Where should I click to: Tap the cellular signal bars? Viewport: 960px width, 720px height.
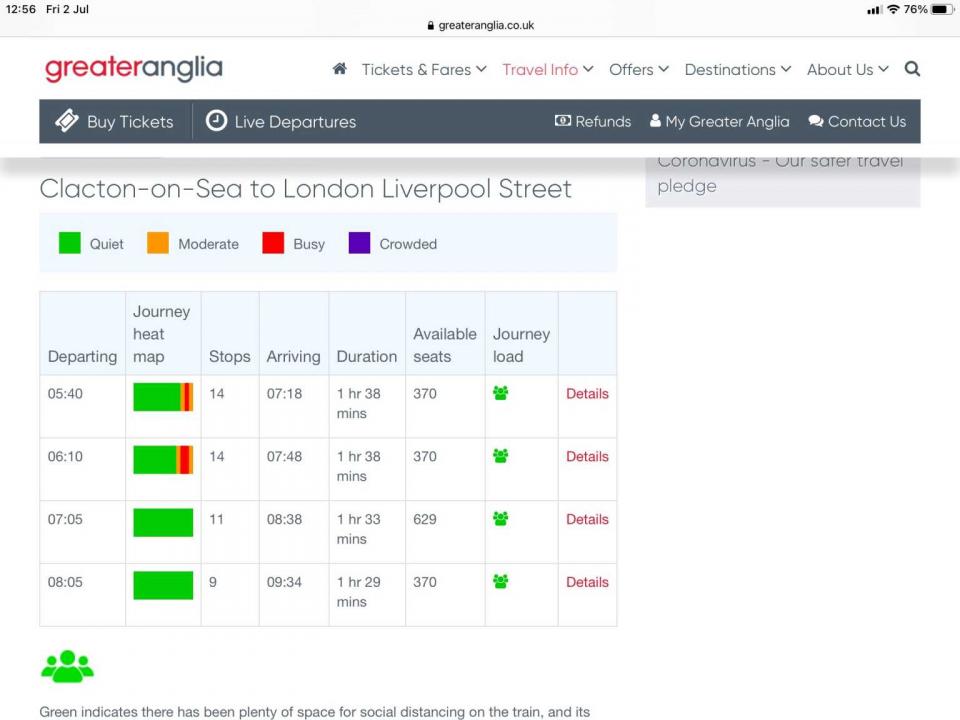coord(874,10)
